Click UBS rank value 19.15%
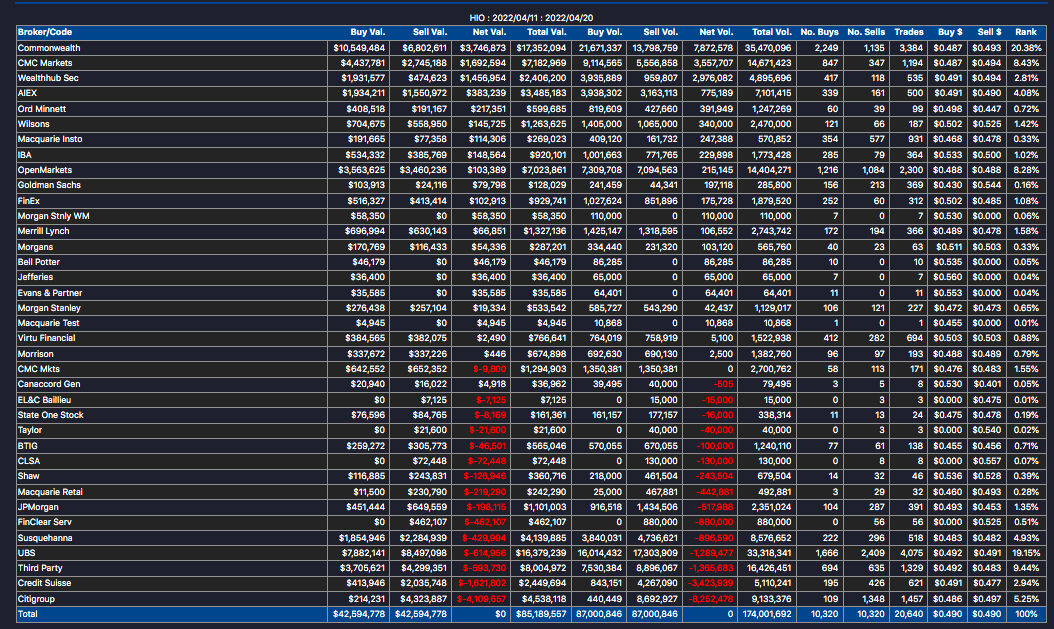This screenshot has height=629, width=1054. [x=1026, y=553]
